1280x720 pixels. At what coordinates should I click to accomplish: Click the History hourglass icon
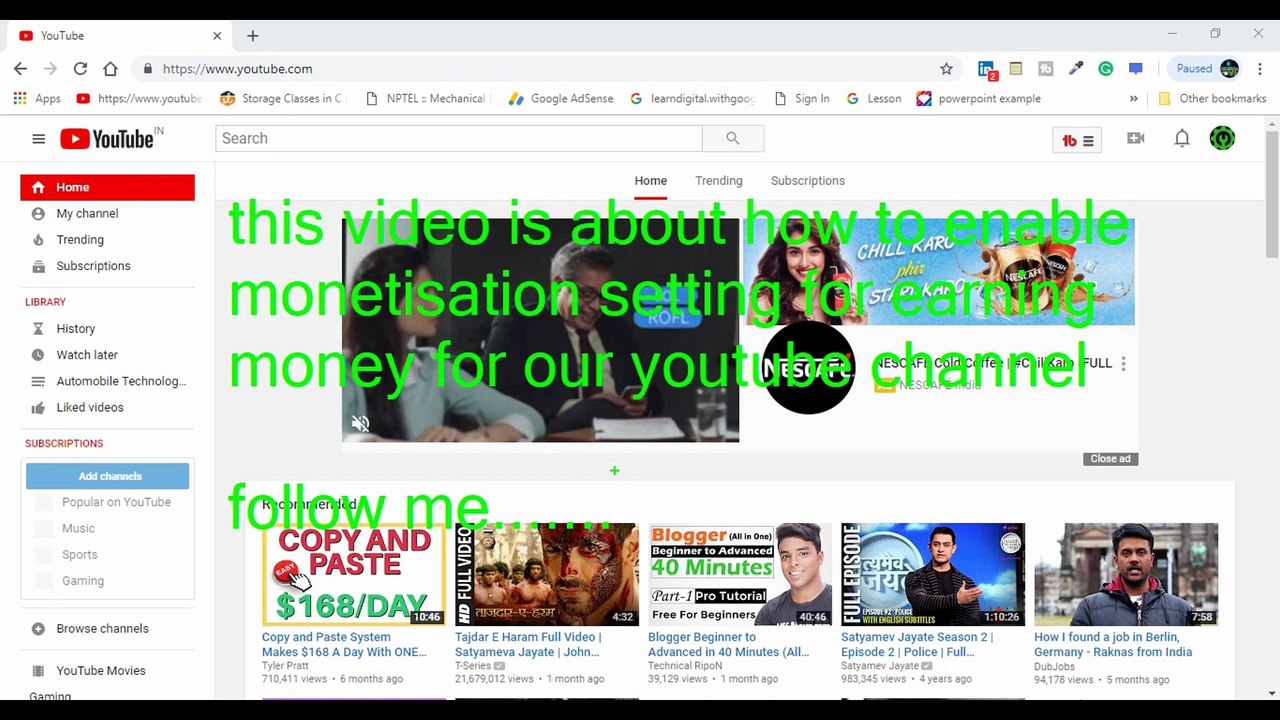click(38, 329)
